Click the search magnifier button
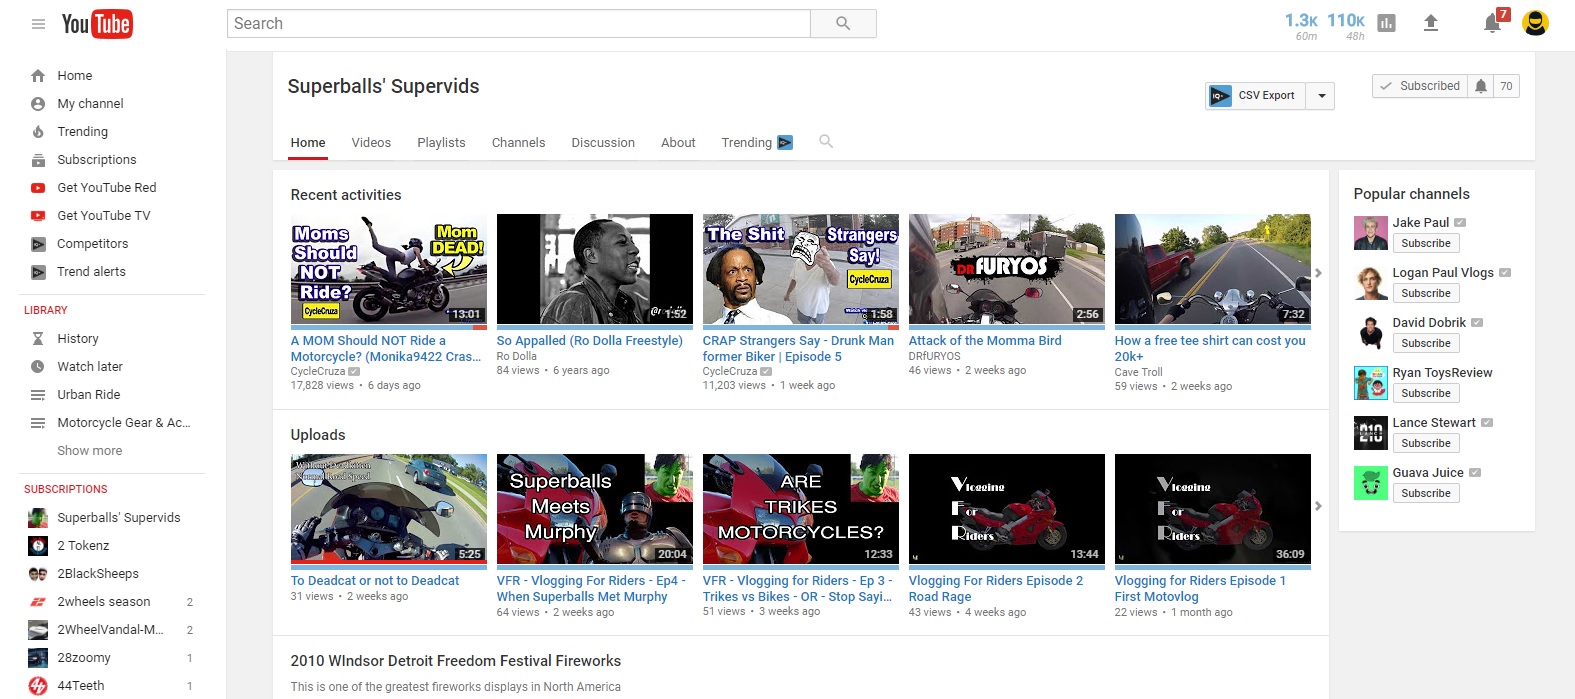The image size is (1575, 699). [843, 24]
